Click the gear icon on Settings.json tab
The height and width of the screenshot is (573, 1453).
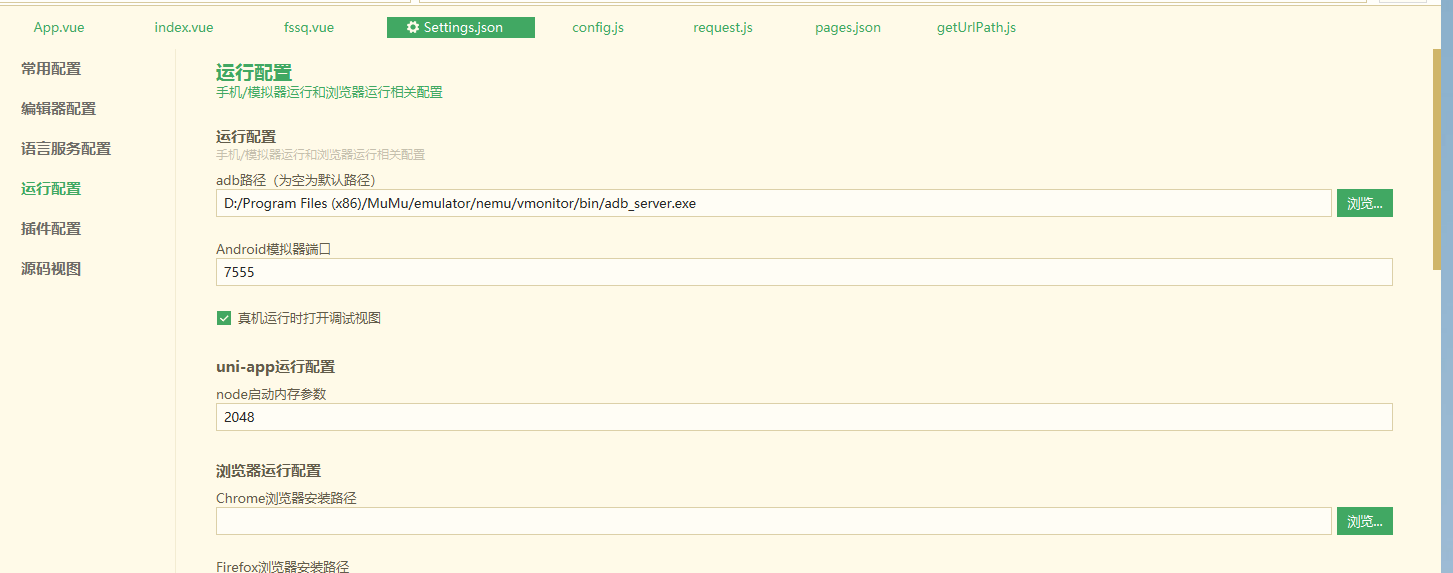tap(413, 28)
